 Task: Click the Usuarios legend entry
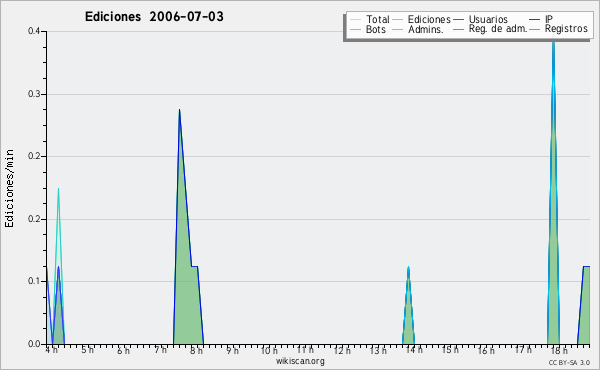[480, 19]
